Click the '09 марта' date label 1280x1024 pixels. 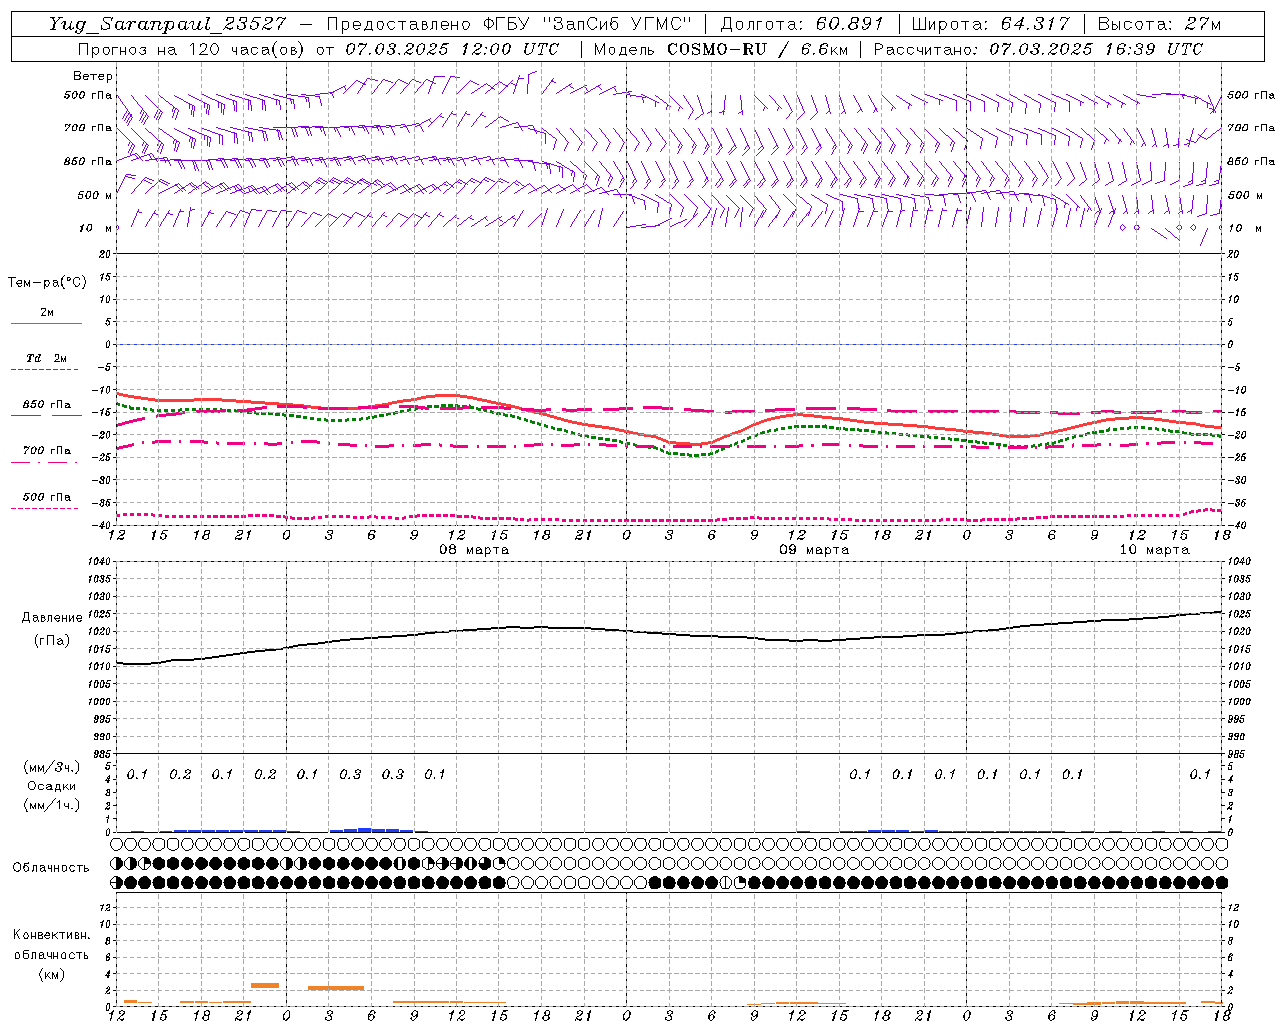click(814, 550)
